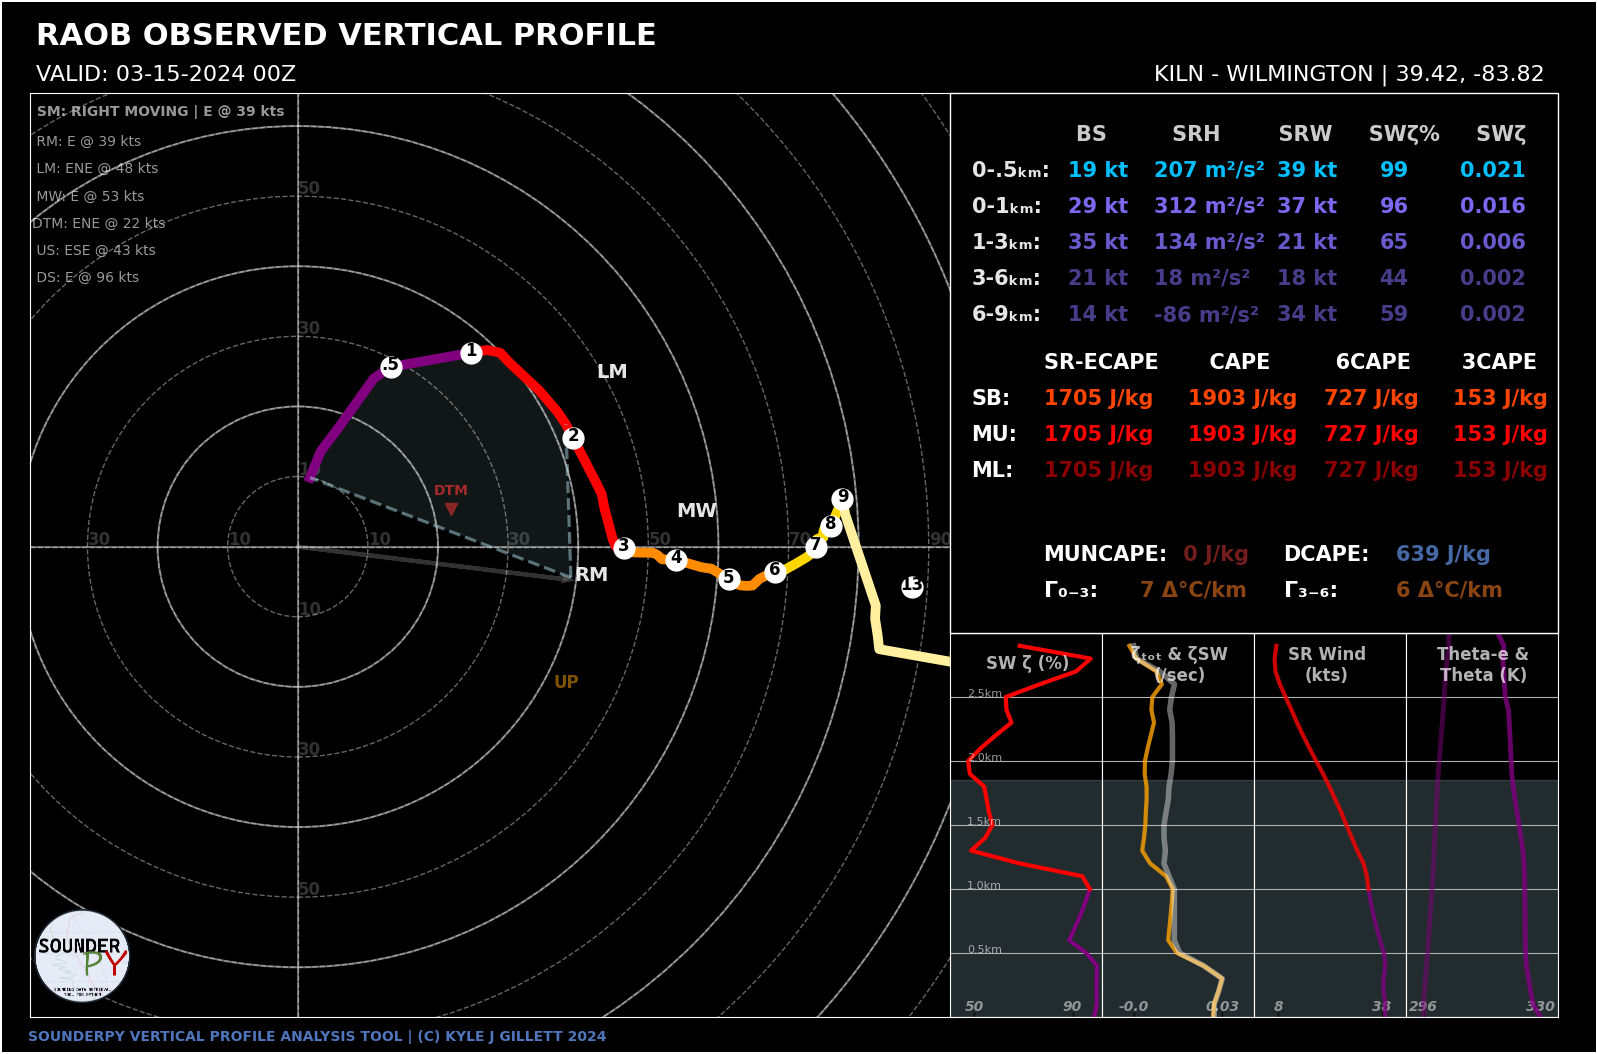Click the 7 Δ°C/km lapse rate value
Screen dimensions: 1597x1054
(1193, 590)
